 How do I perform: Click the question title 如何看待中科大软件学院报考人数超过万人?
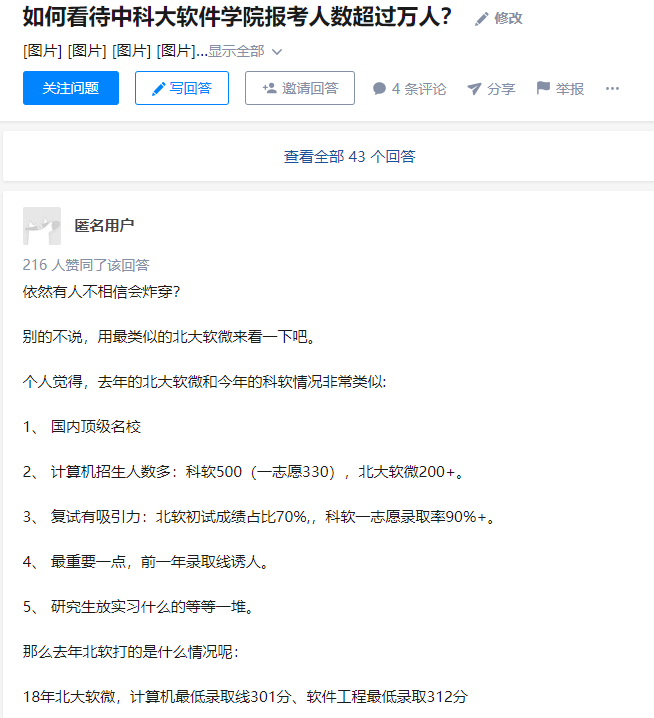point(237,17)
